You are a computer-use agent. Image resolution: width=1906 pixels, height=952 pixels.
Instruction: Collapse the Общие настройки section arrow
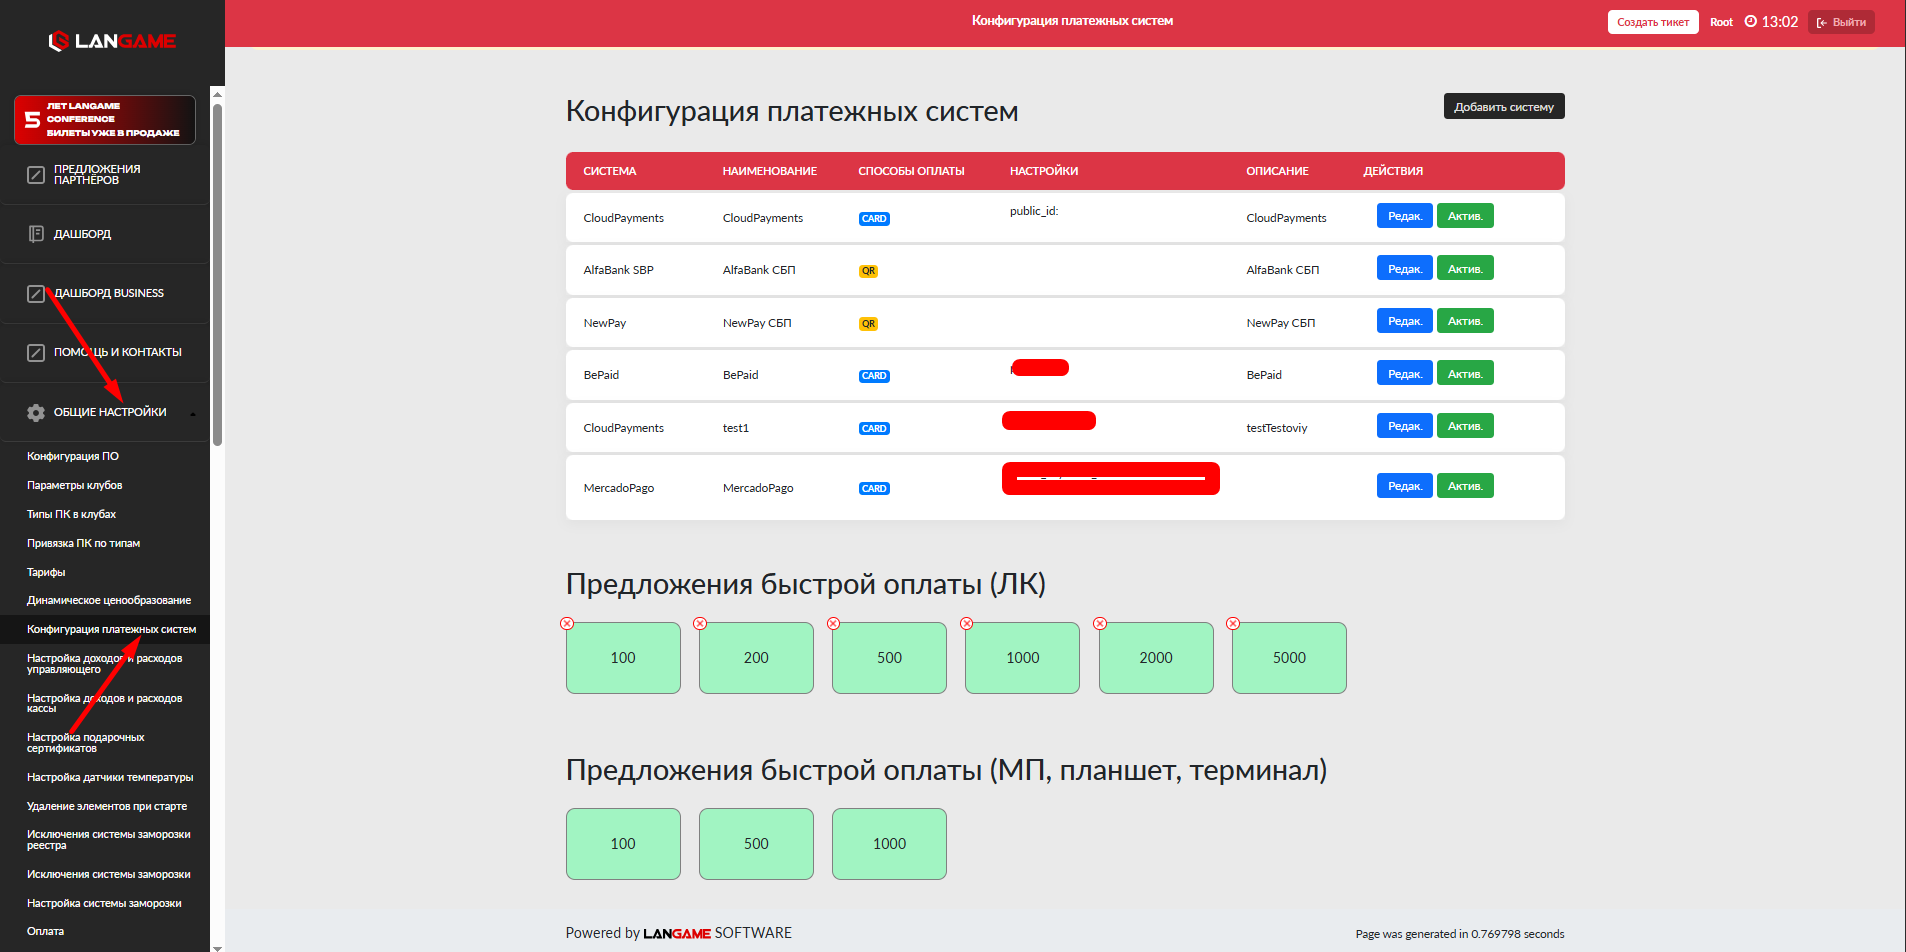(x=193, y=413)
